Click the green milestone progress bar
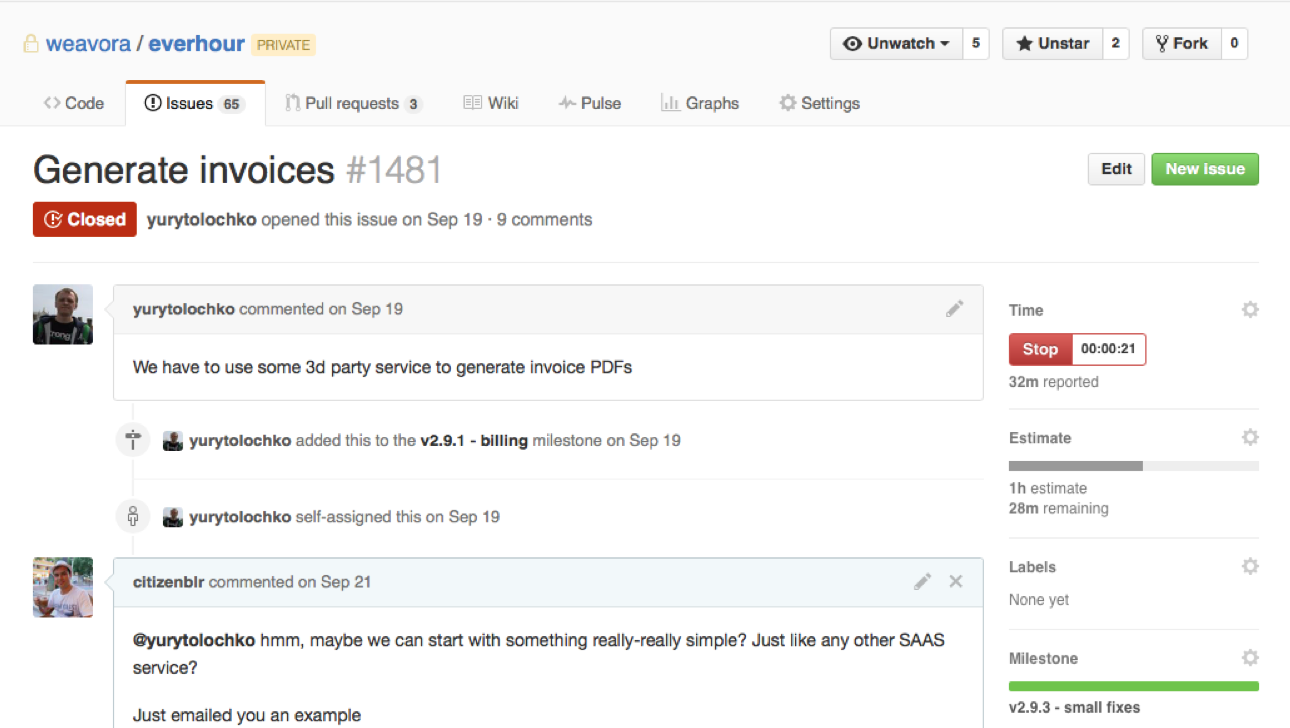 (x=1134, y=687)
